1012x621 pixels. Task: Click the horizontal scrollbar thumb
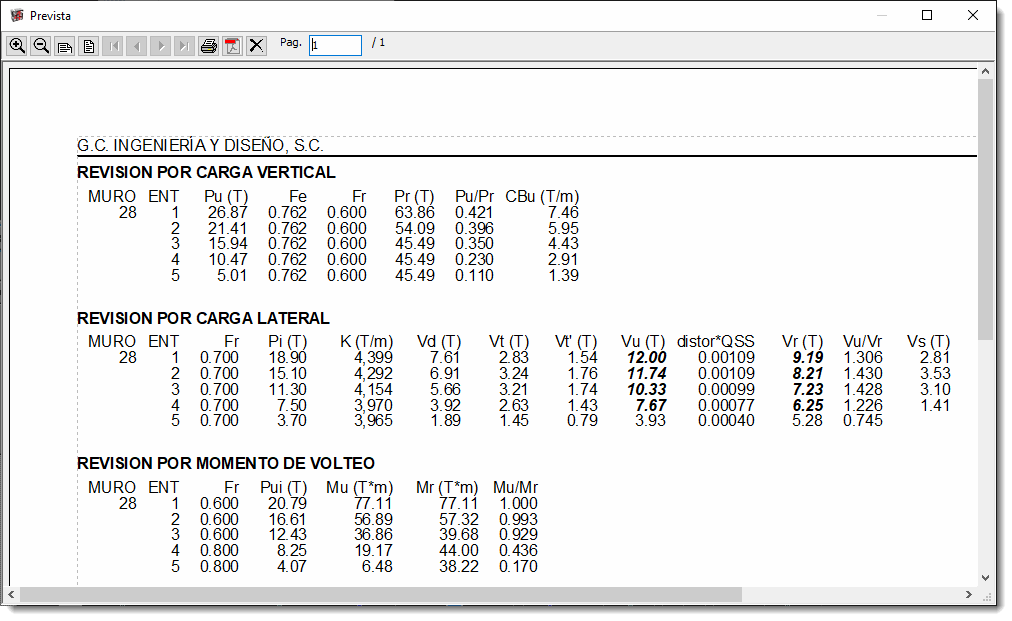click(380, 595)
